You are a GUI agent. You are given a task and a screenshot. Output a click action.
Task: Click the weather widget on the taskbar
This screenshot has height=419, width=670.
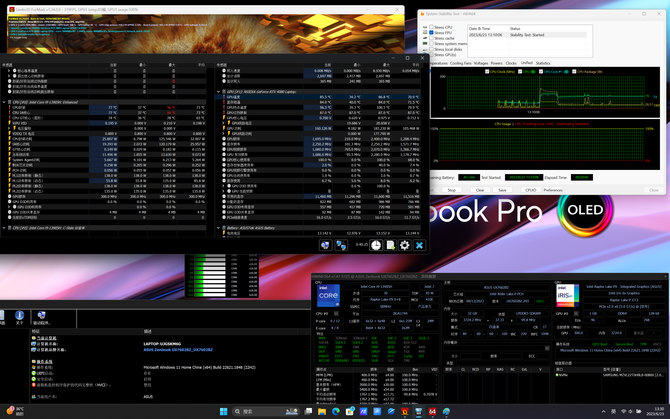pyautogui.click(x=15, y=411)
